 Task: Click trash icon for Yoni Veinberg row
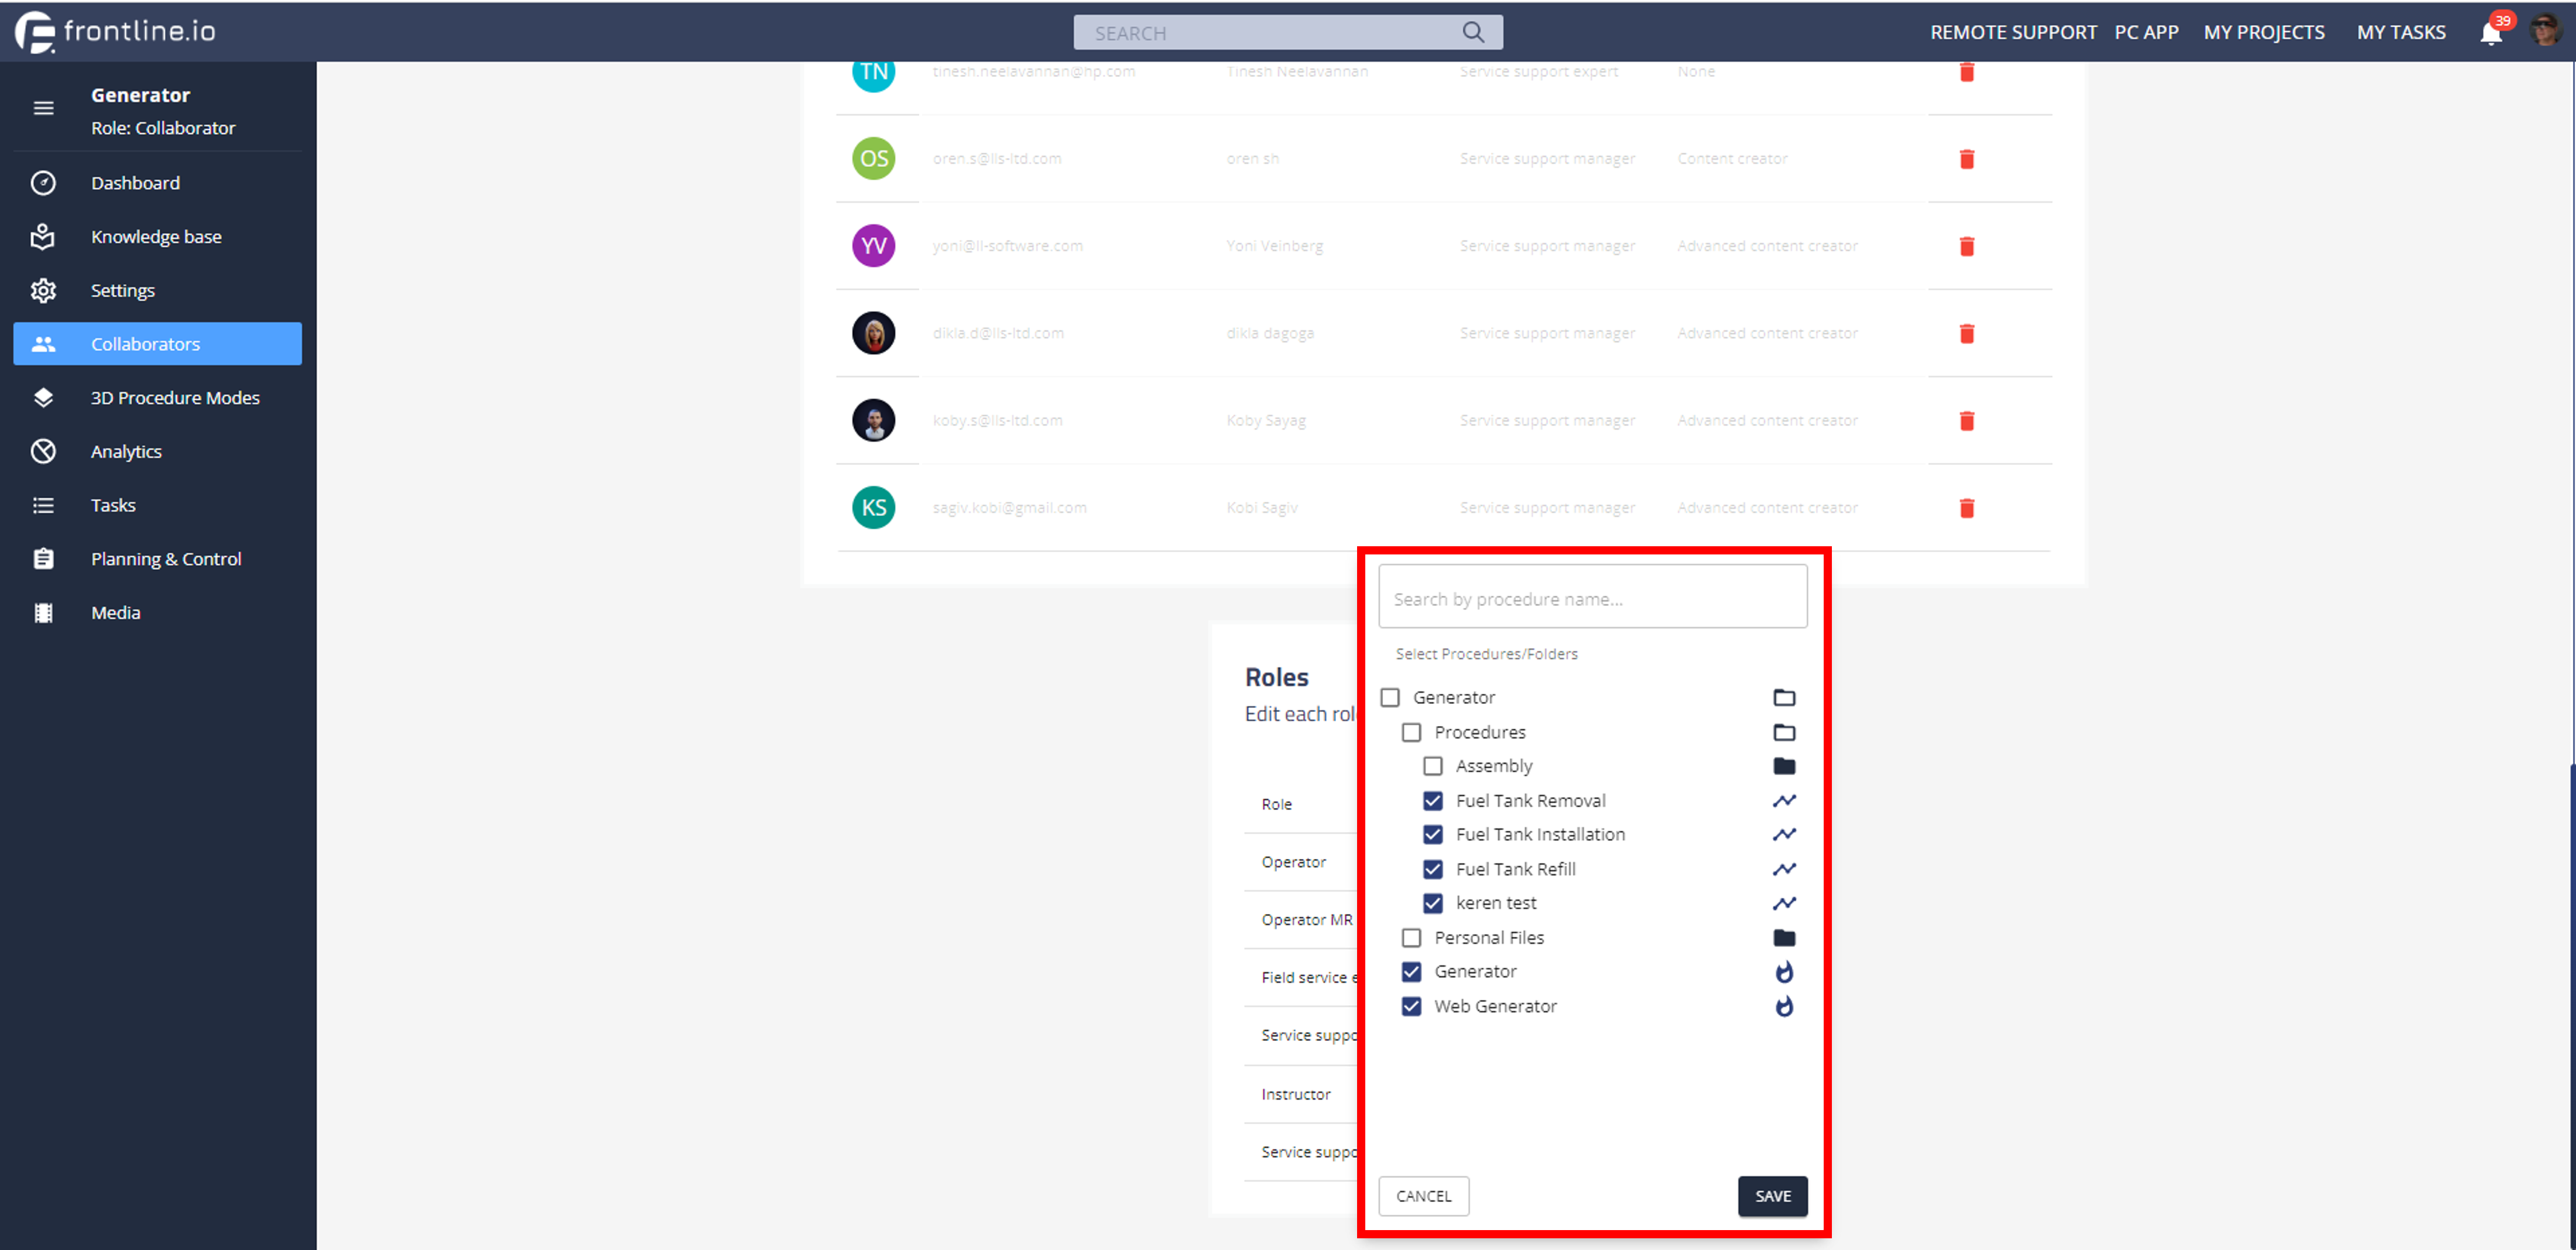(1966, 246)
